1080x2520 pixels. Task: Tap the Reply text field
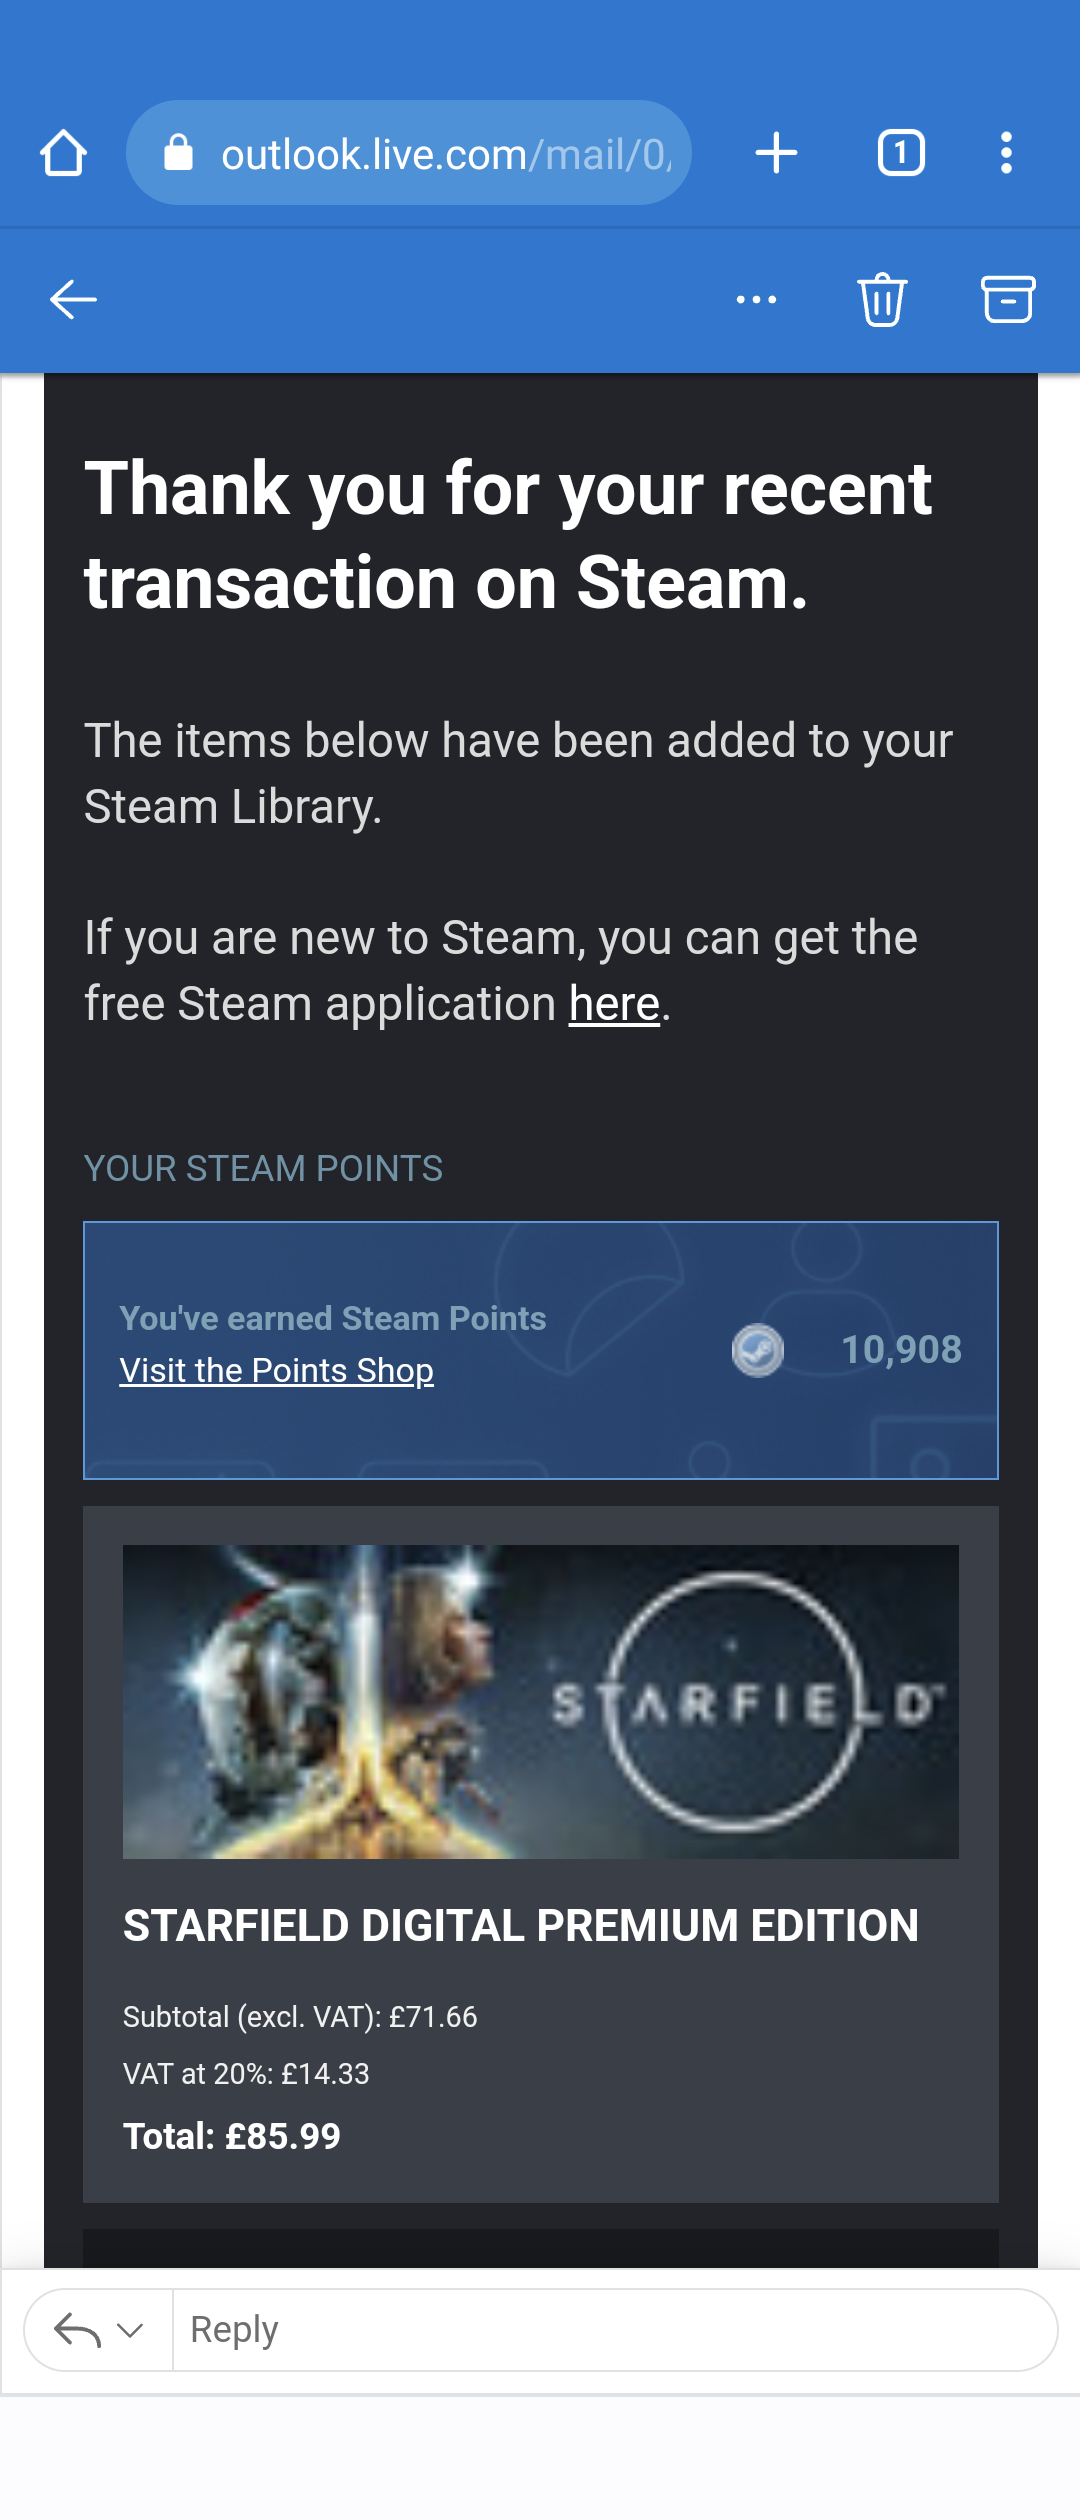click(x=614, y=2330)
